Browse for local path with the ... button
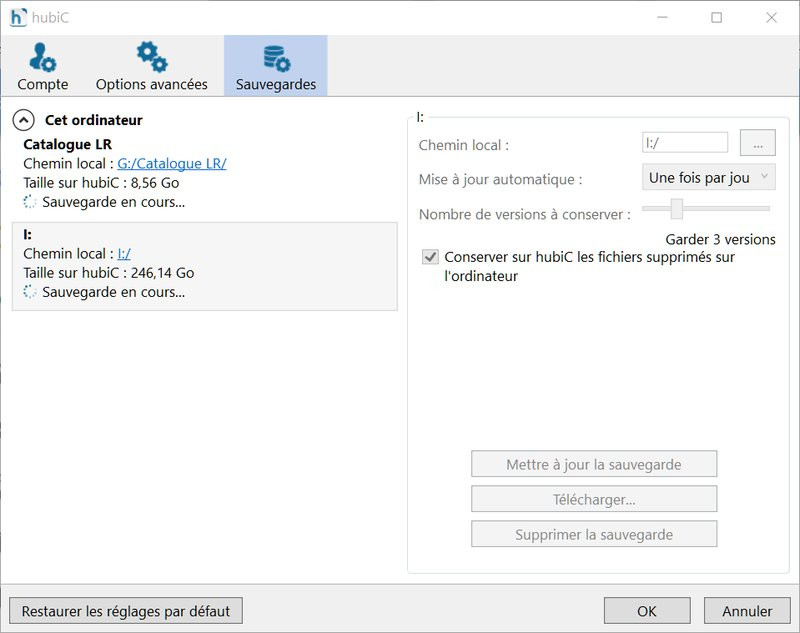800x633 pixels. (758, 143)
